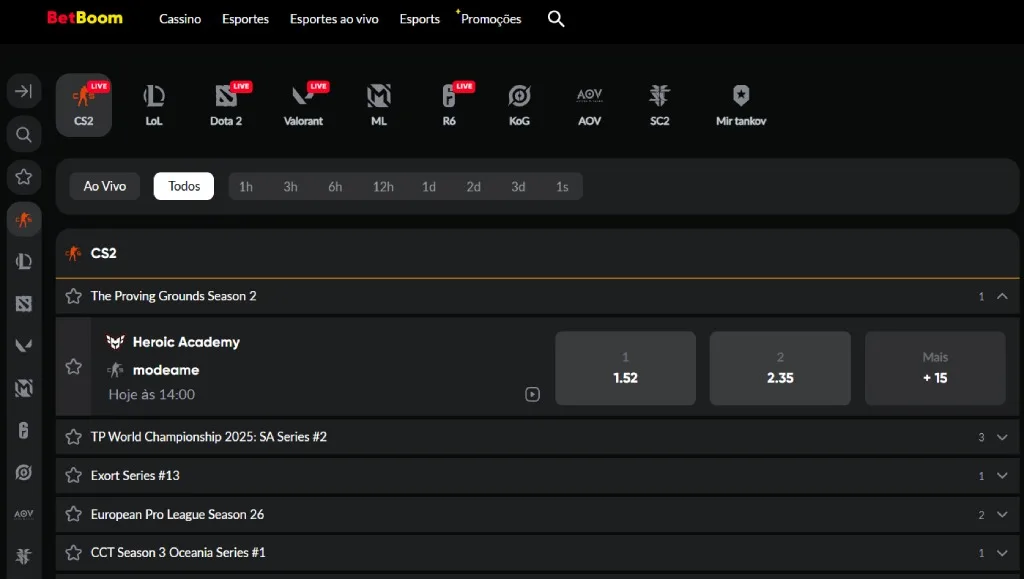
Task: Expand the sidebar with arrow icon
Action: 24,91
